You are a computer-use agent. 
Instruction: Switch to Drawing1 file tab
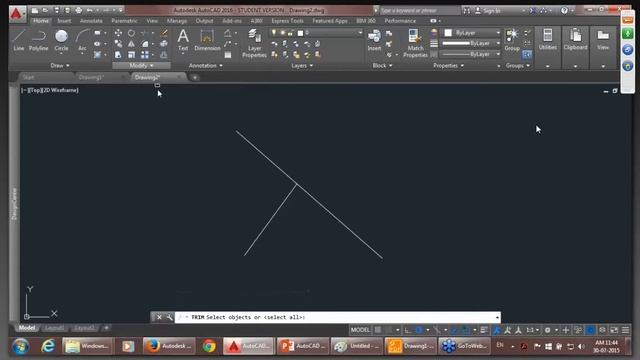pyautogui.click(x=91, y=77)
